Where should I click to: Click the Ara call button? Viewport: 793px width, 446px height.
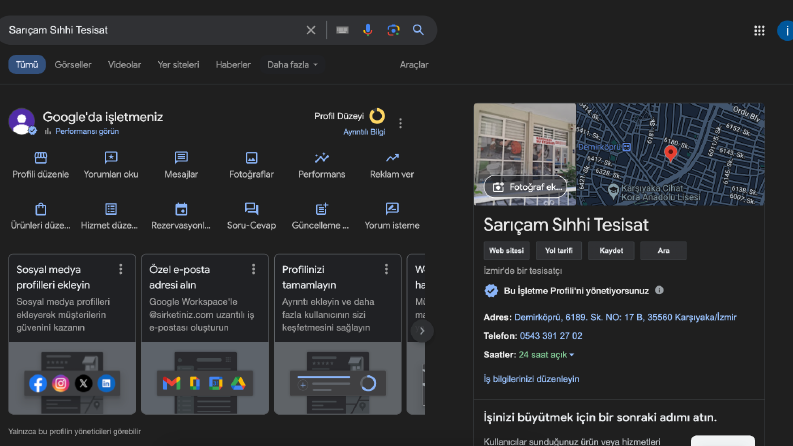pyautogui.click(x=663, y=251)
